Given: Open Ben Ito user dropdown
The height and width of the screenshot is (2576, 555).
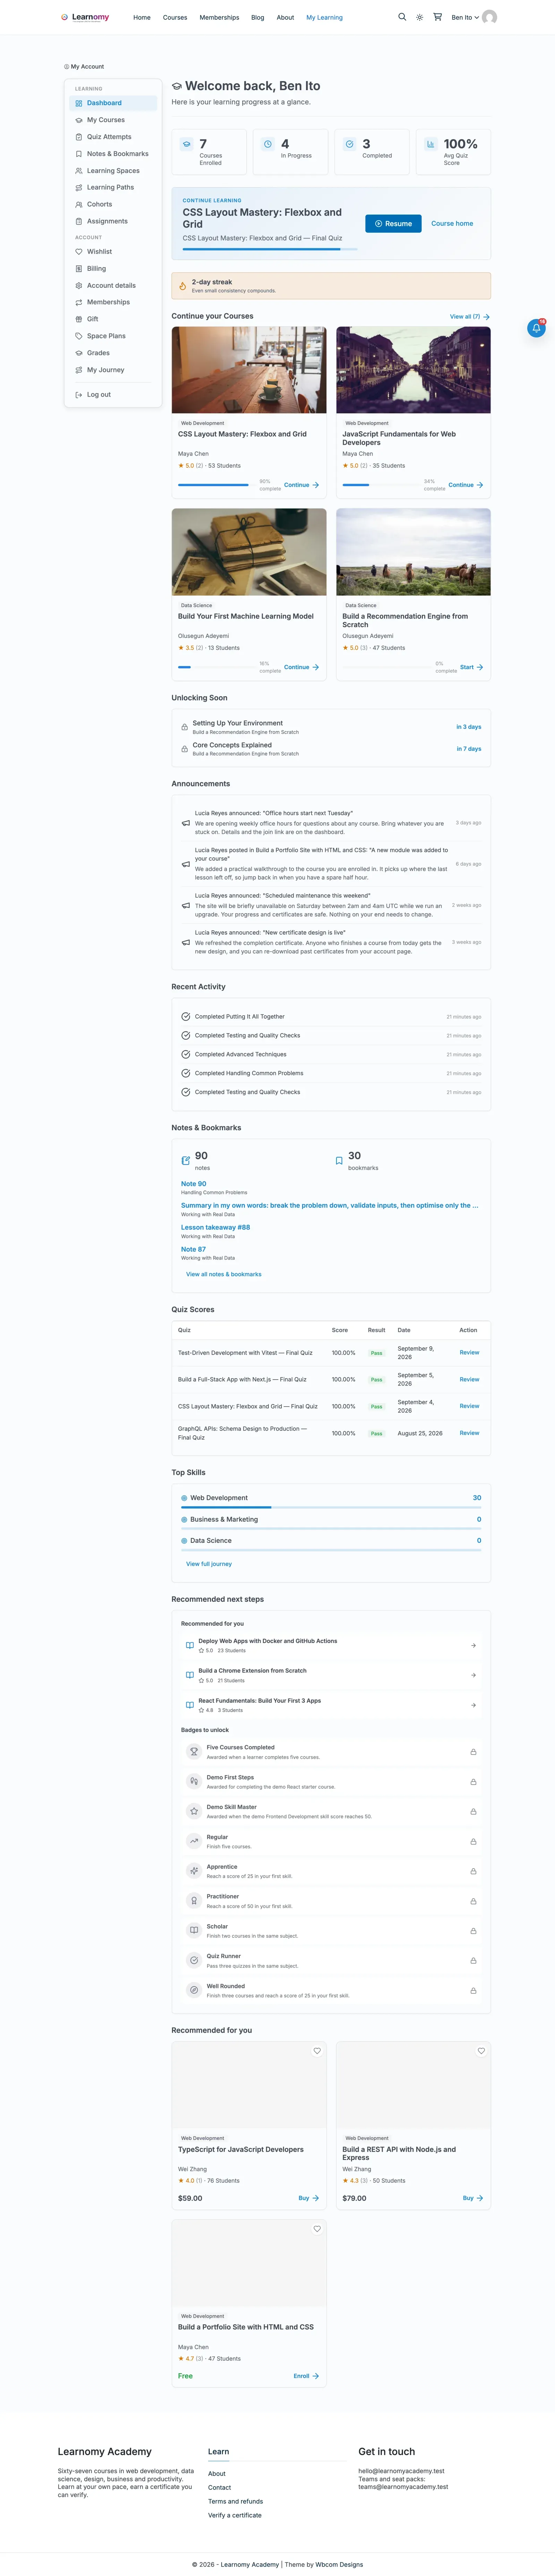Looking at the screenshot, I should point(474,17).
